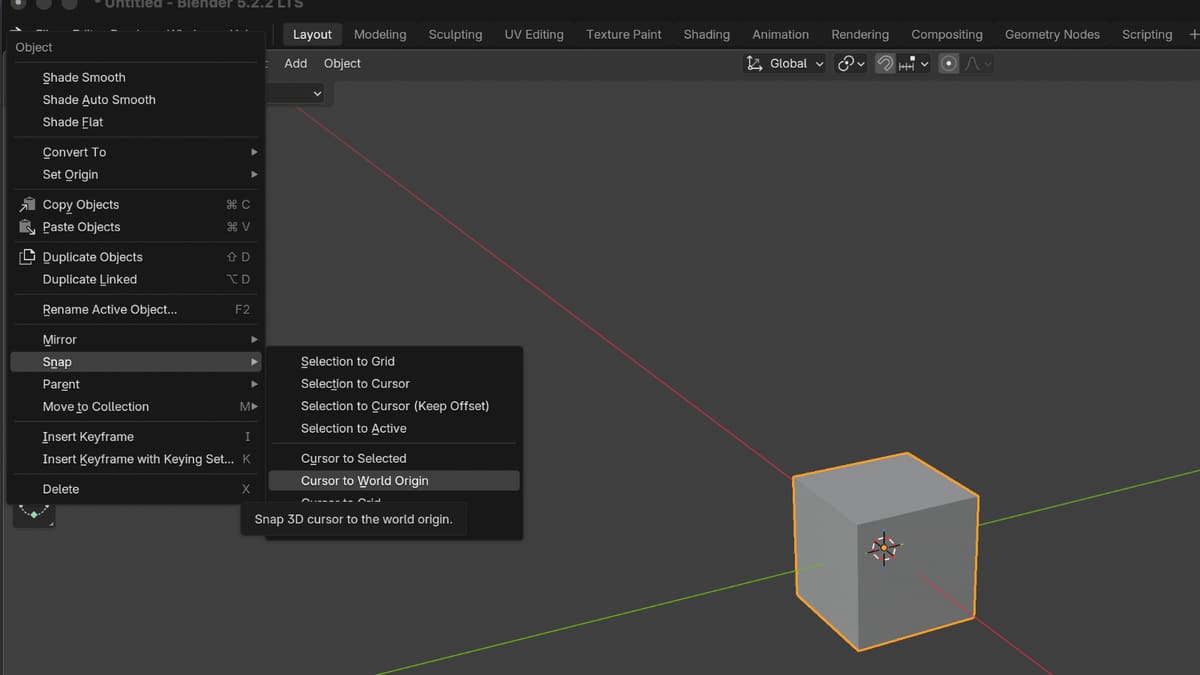1200x675 pixels.
Task: Switch to the Rendering workspace tab
Action: (860, 34)
